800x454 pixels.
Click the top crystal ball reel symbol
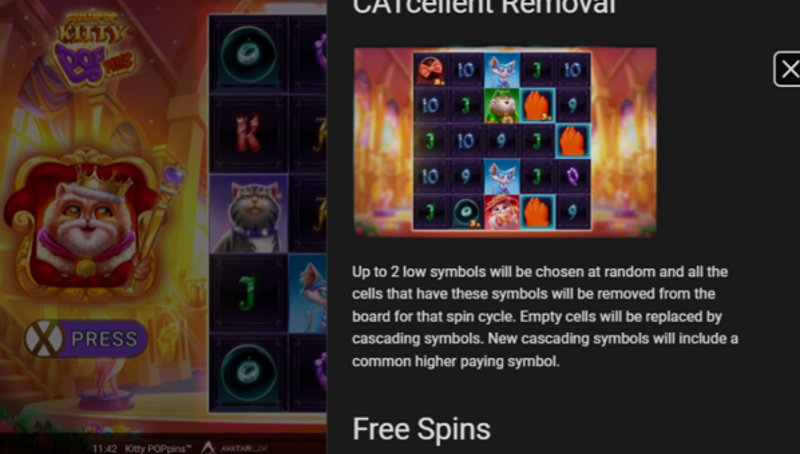(248, 54)
